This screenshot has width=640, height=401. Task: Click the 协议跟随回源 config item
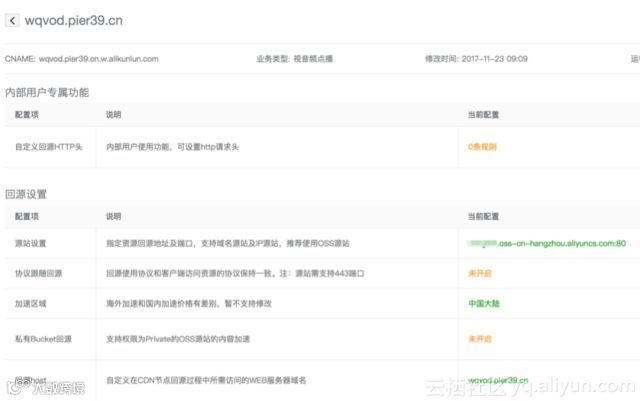tap(38, 273)
